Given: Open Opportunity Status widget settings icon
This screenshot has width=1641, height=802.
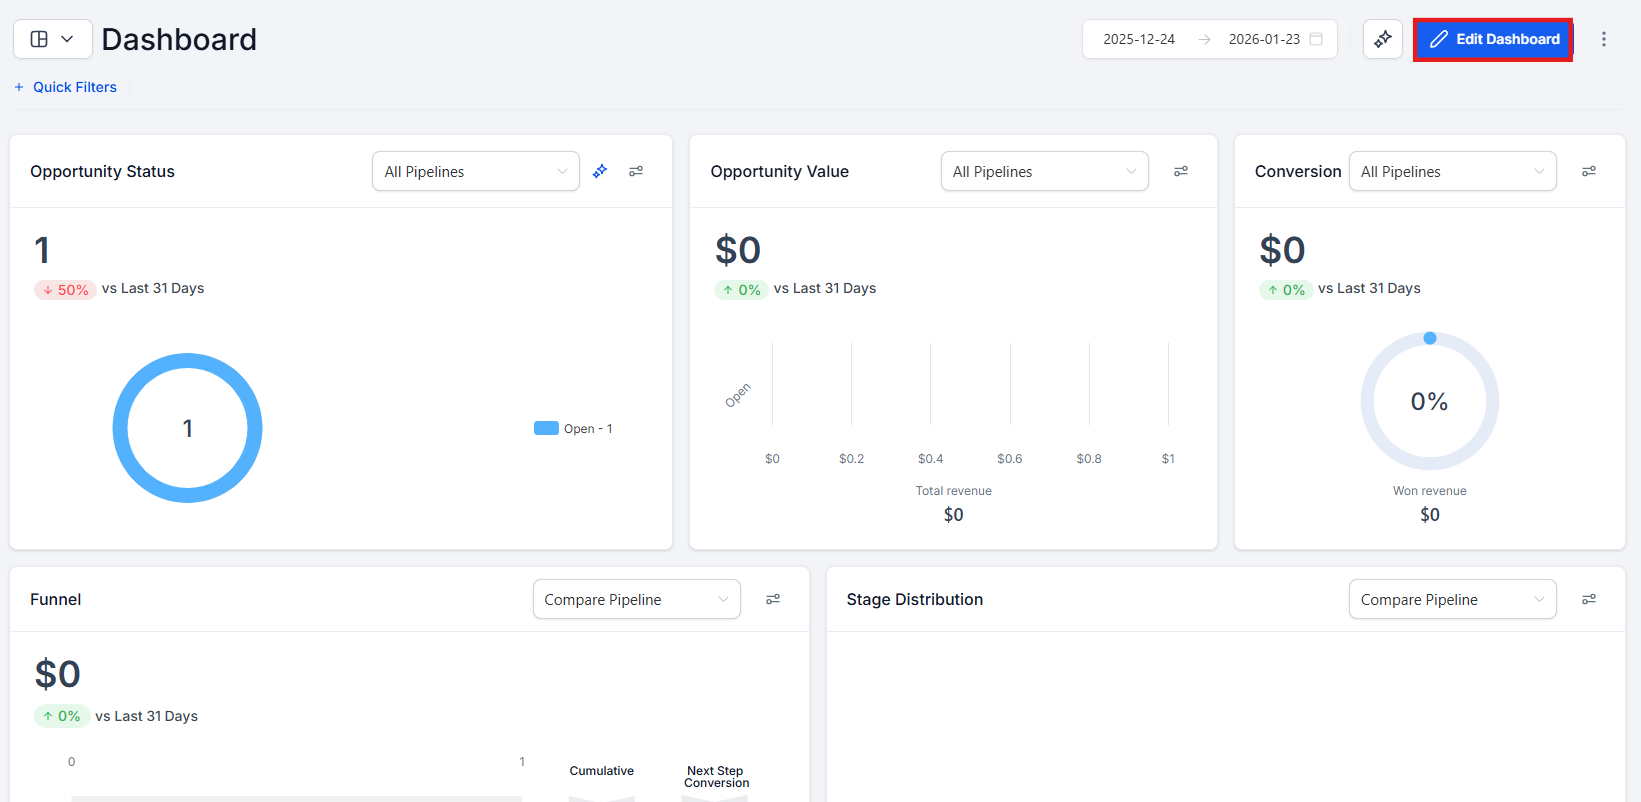Looking at the screenshot, I should pos(636,171).
